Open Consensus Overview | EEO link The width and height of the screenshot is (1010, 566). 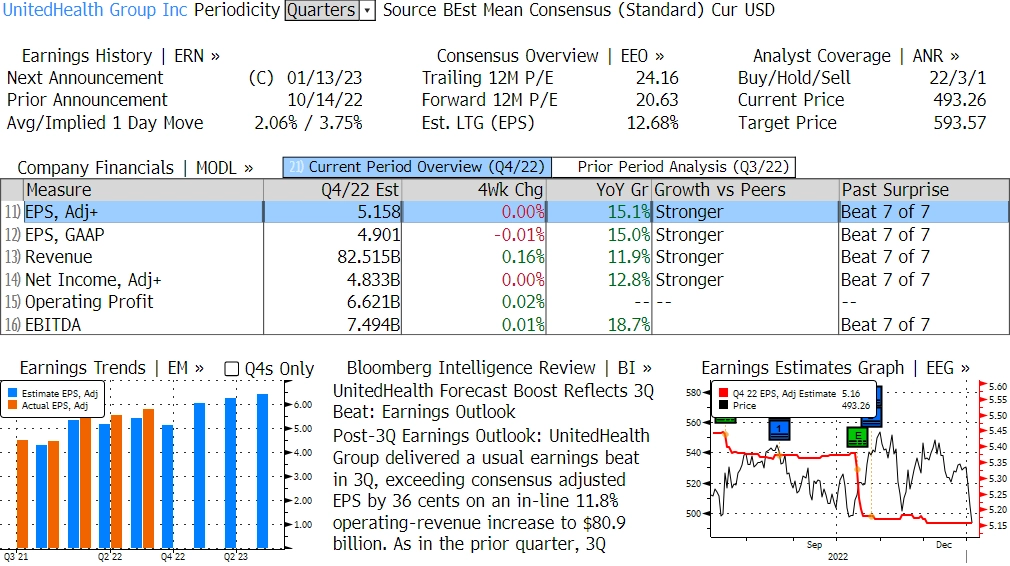click(x=551, y=56)
